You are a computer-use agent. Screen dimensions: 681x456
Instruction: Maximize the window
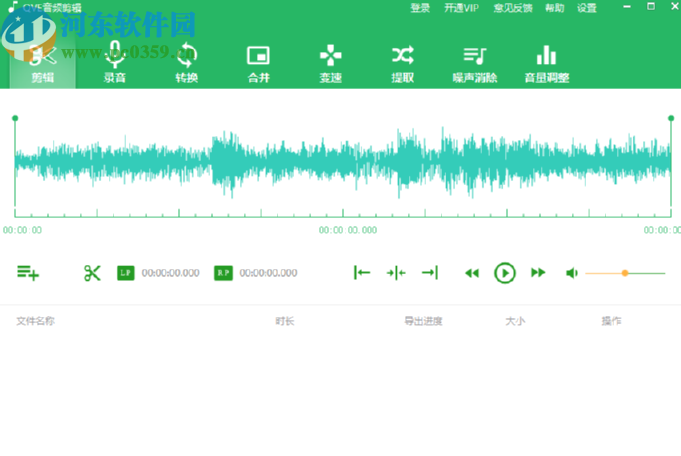pyautogui.click(x=651, y=7)
